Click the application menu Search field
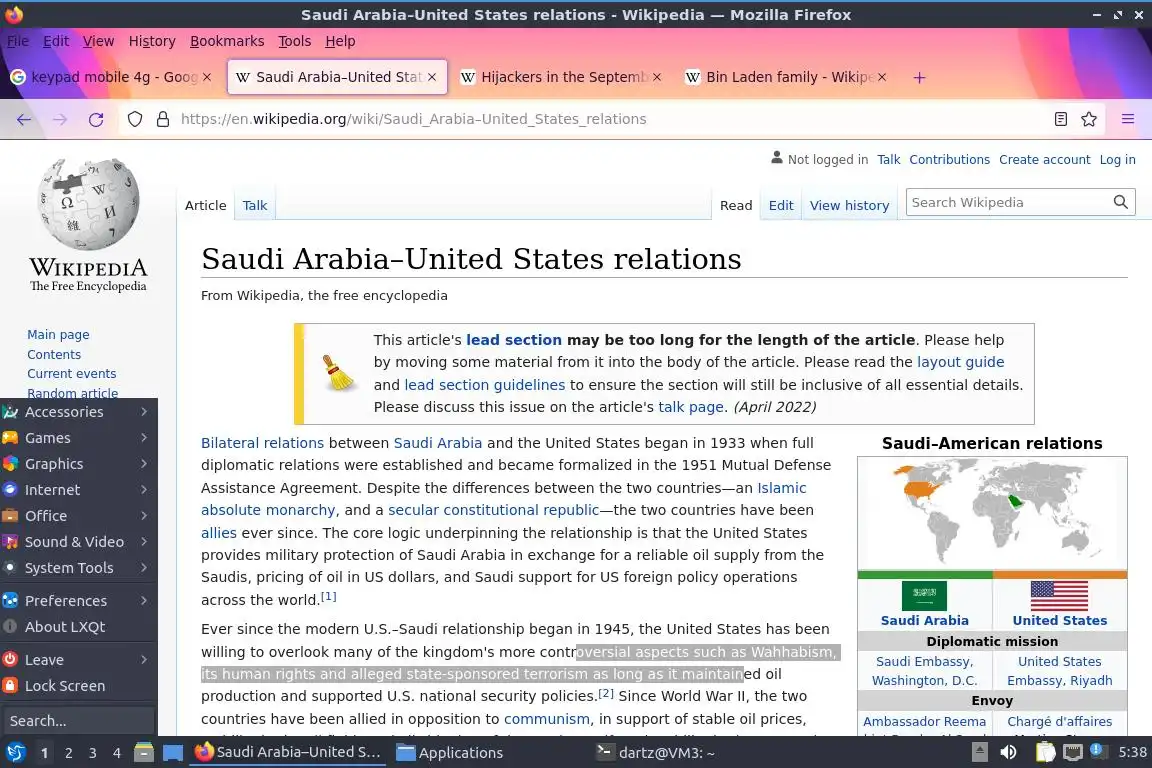This screenshot has width=1152, height=768. (x=79, y=721)
